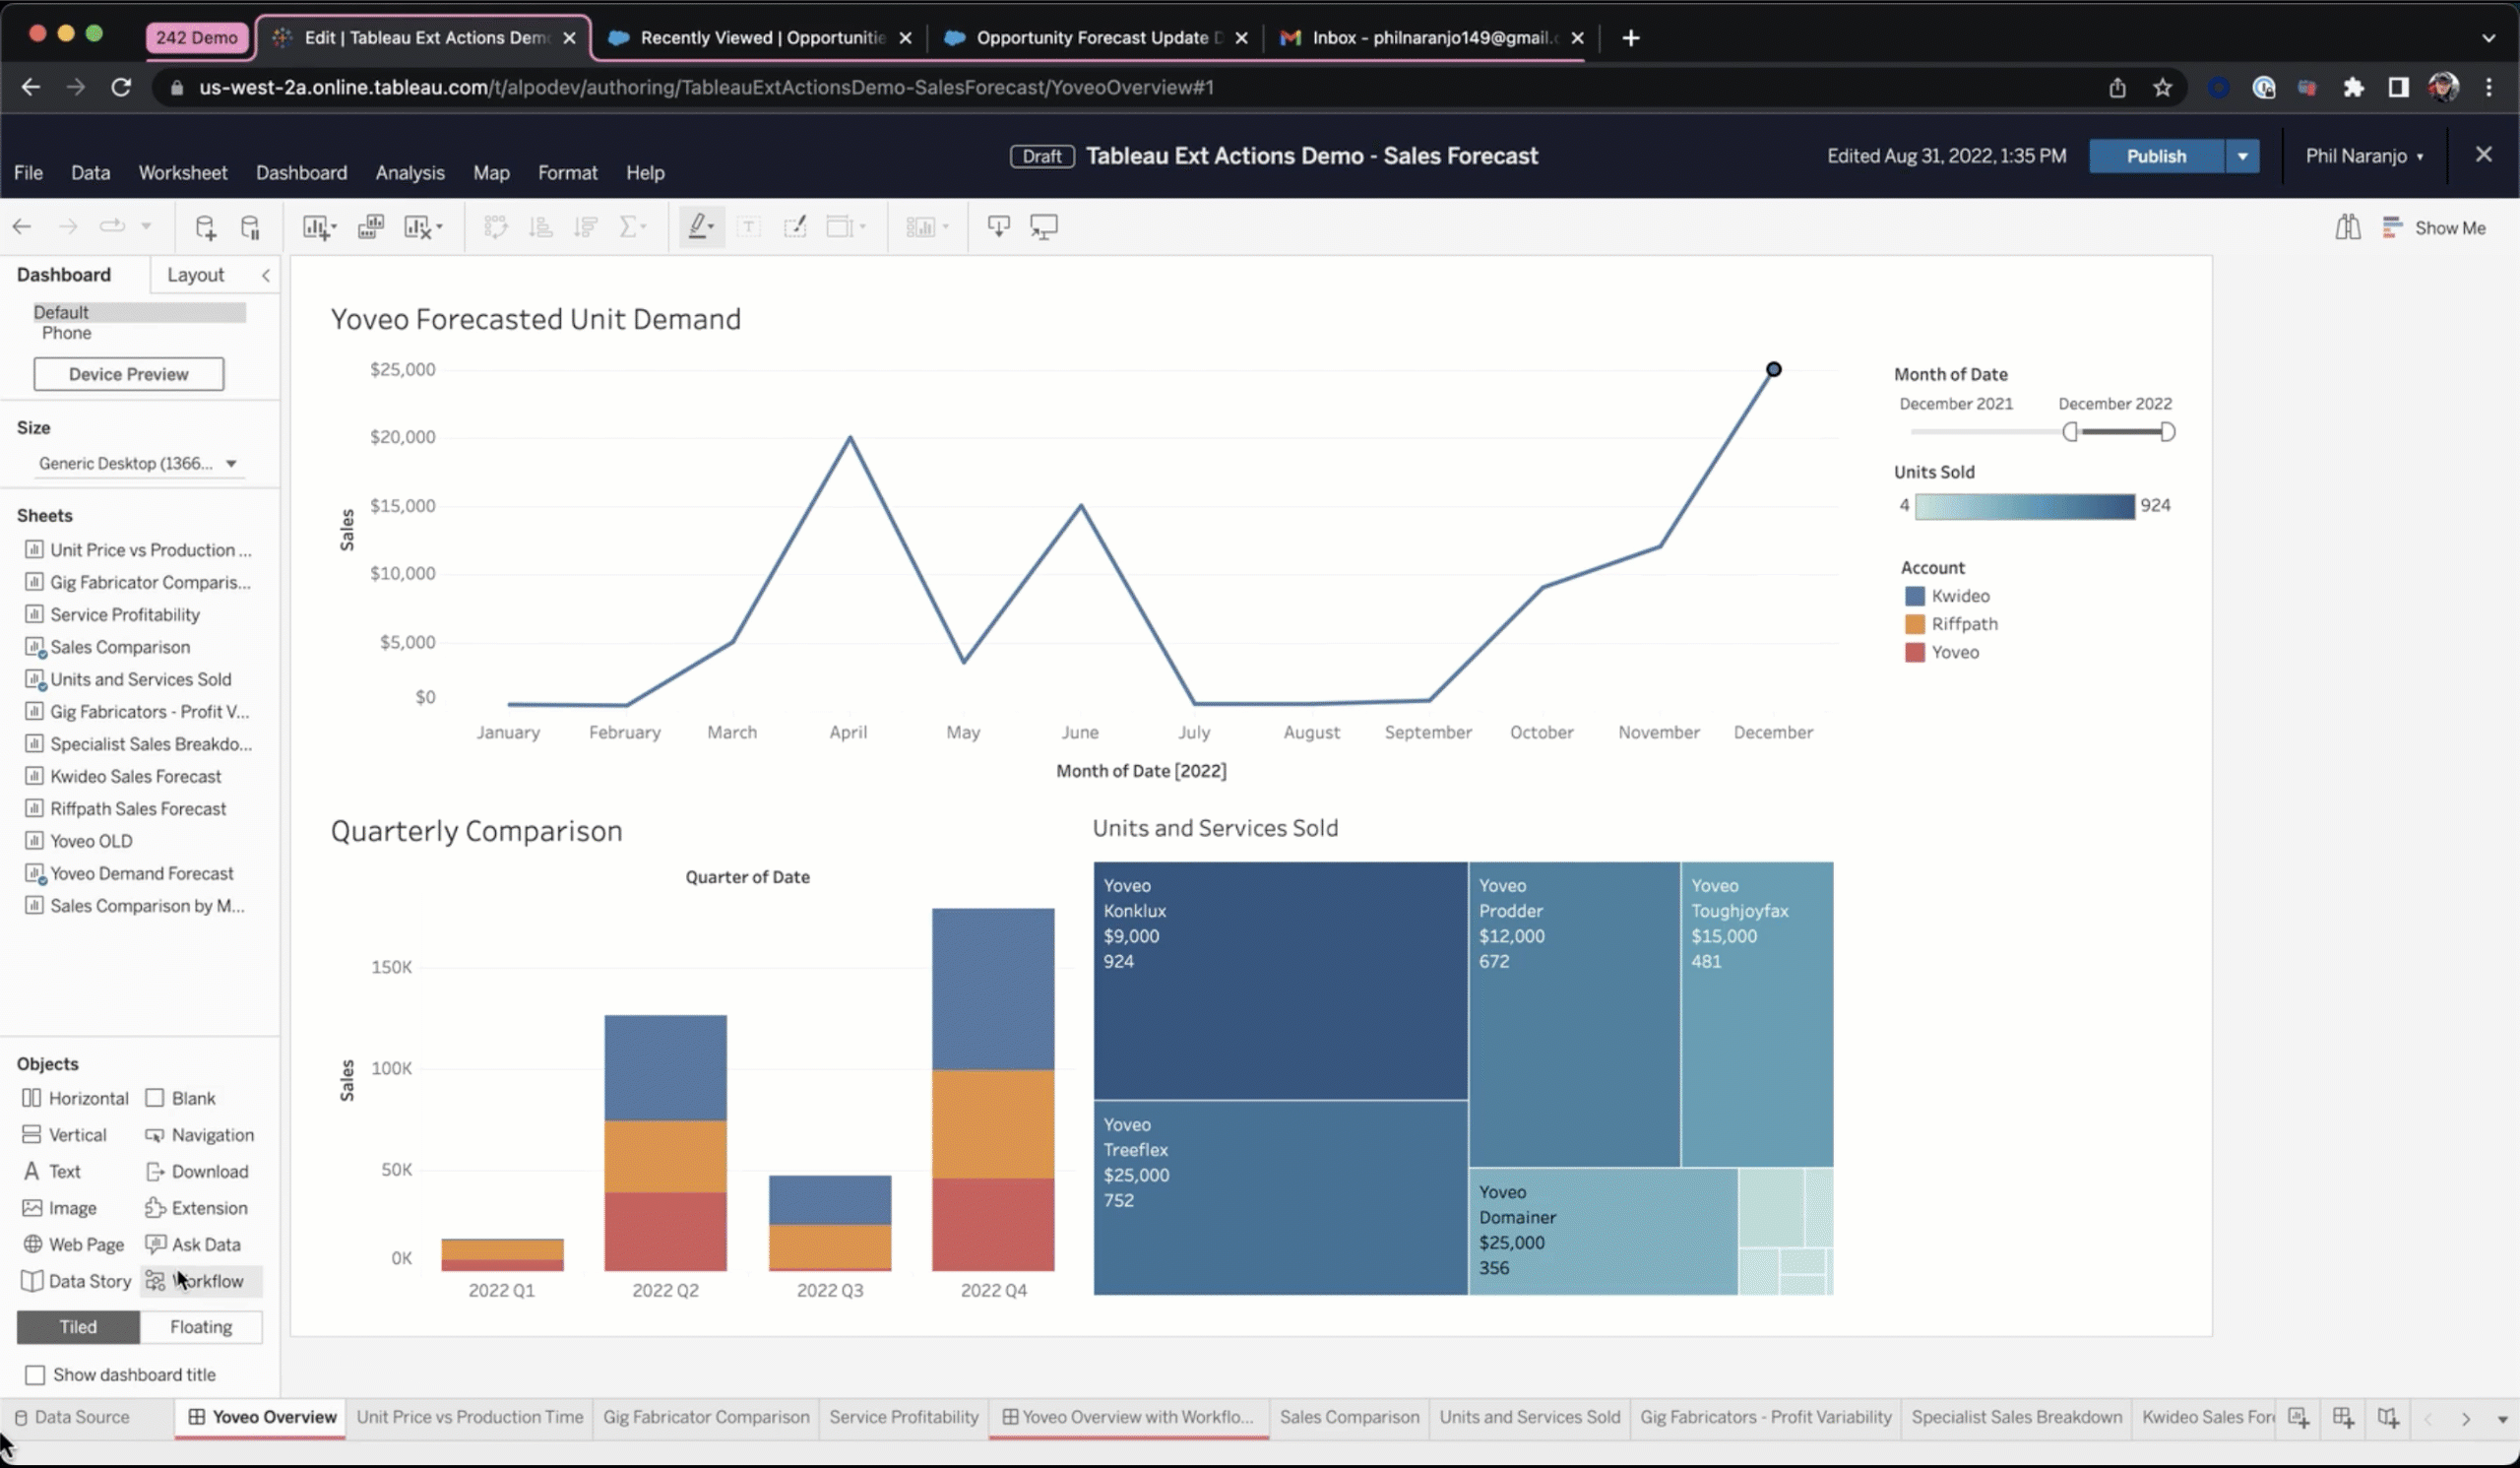Viewport: 2520px width, 1468px height.
Task: Open the Dashboard menu
Action: tap(300, 171)
